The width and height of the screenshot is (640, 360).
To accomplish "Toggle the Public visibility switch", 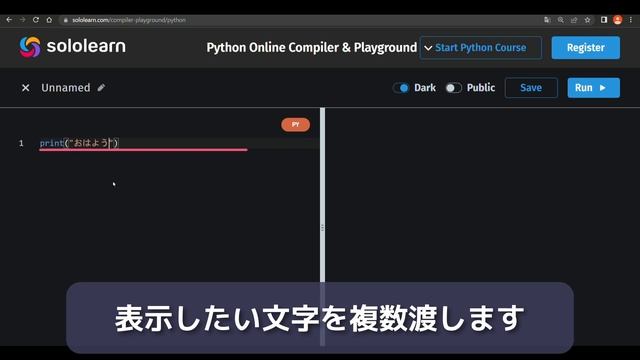I will coord(453,88).
